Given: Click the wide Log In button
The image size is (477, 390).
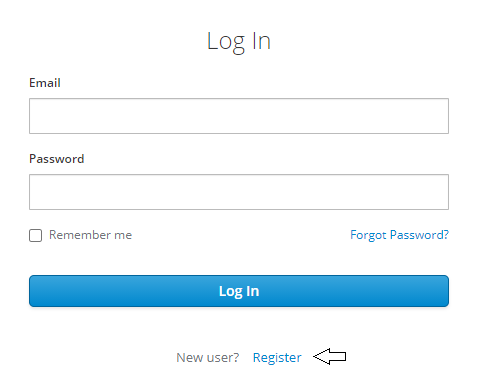Looking at the screenshot, I should pos(239,291).
